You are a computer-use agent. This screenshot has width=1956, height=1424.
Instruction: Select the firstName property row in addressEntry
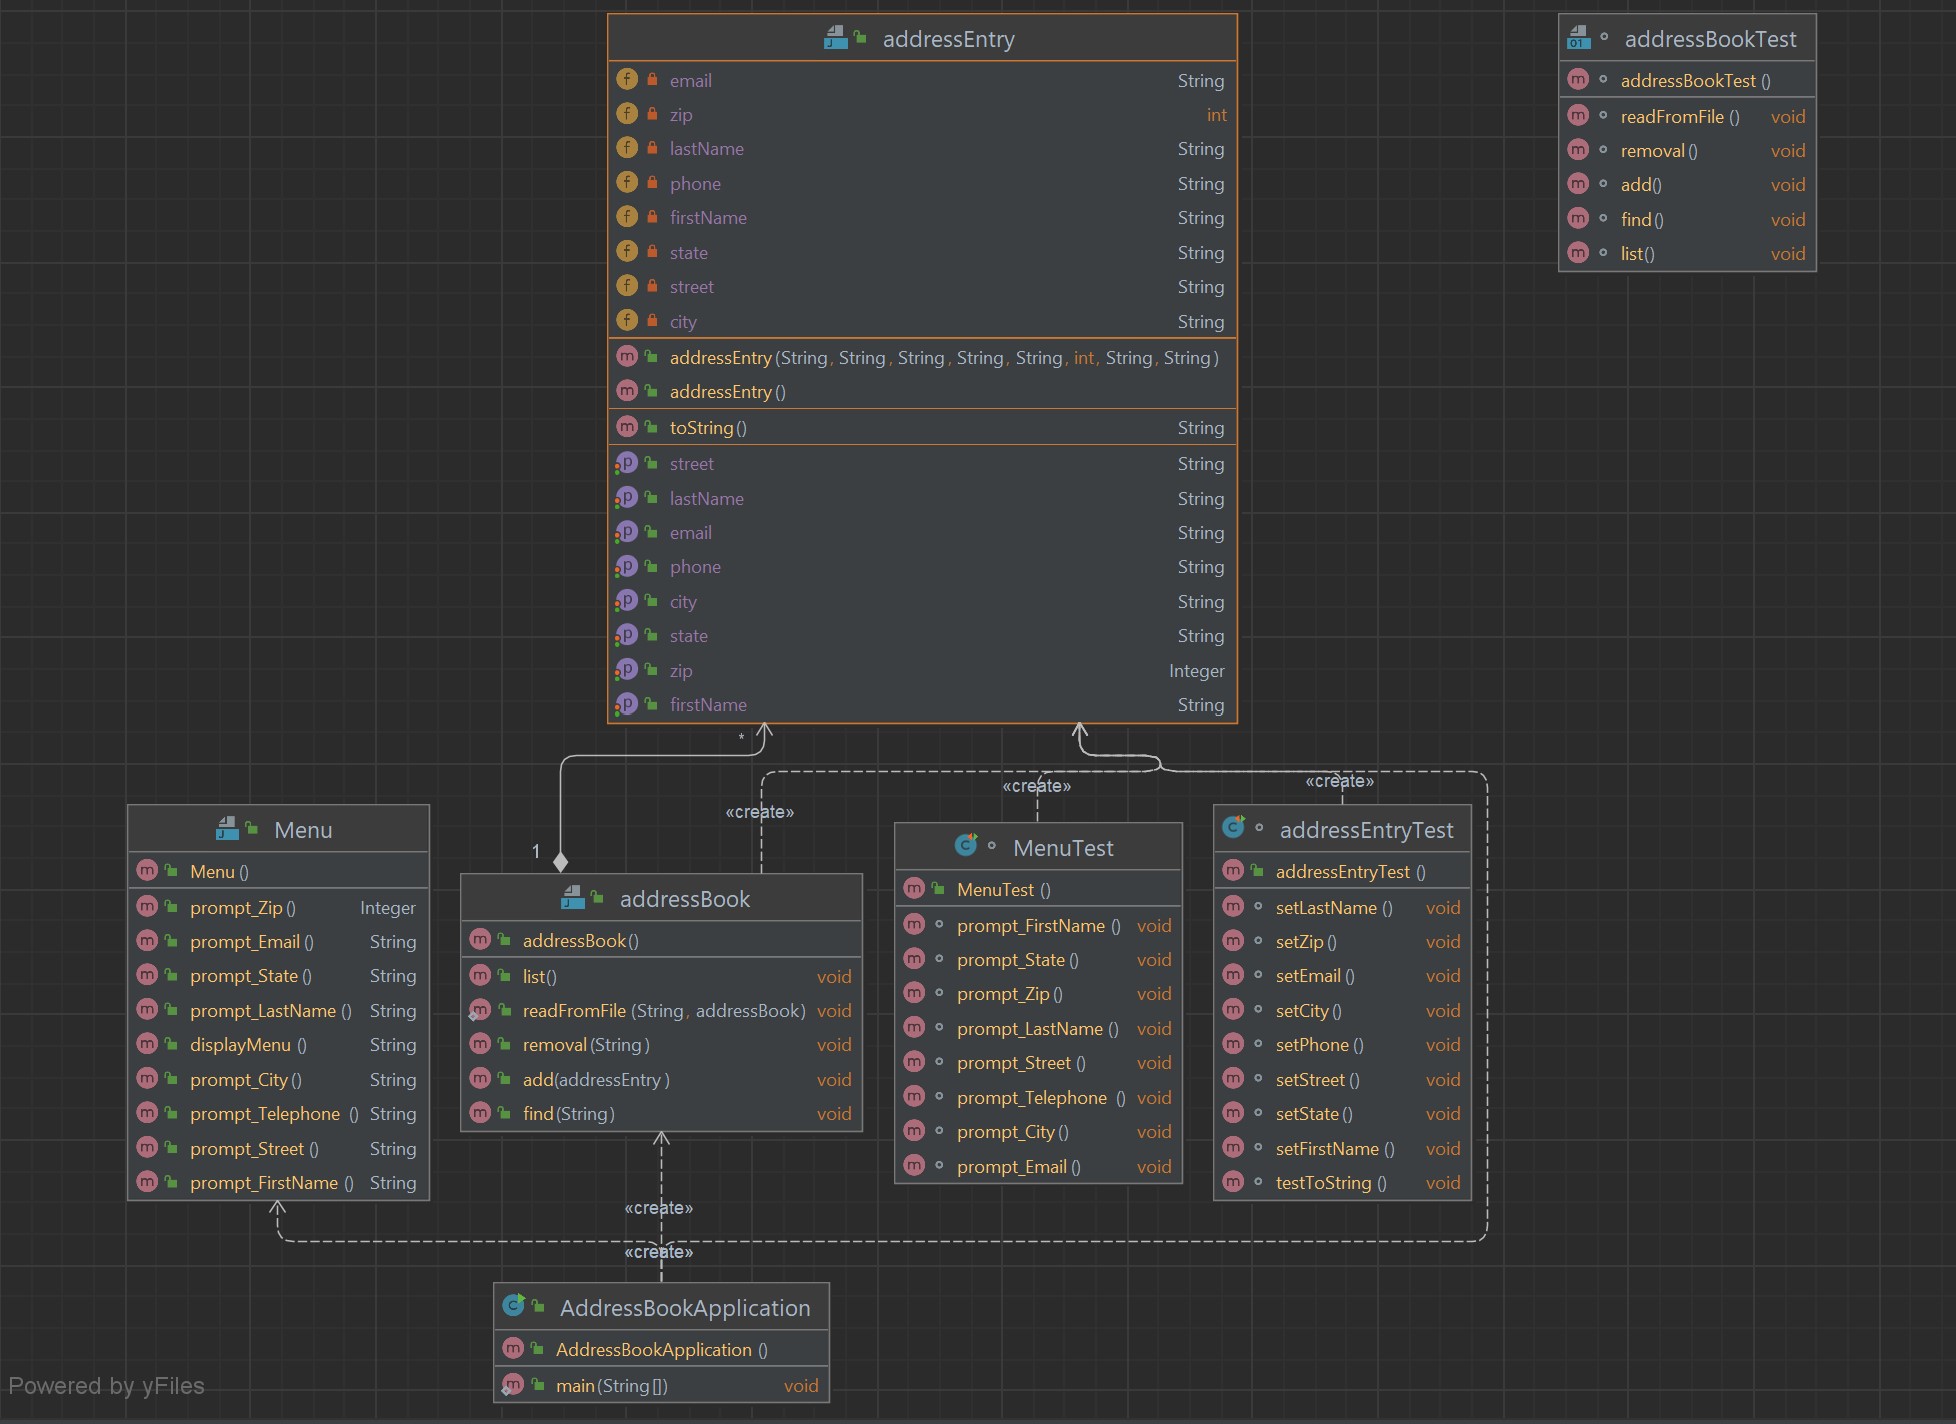[922, 704]
